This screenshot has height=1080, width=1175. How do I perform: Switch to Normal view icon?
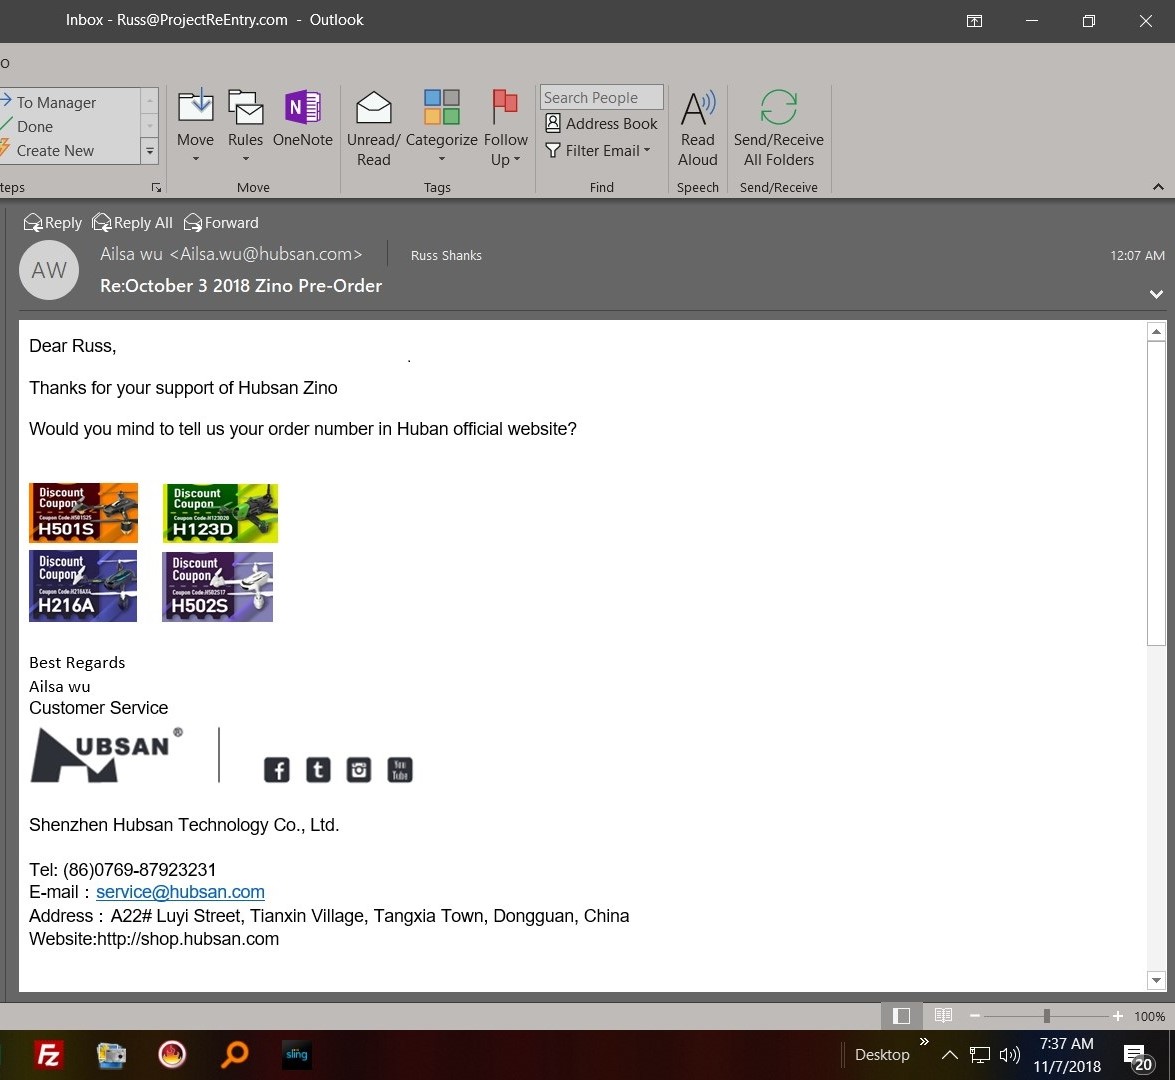tap(901, 1016)
